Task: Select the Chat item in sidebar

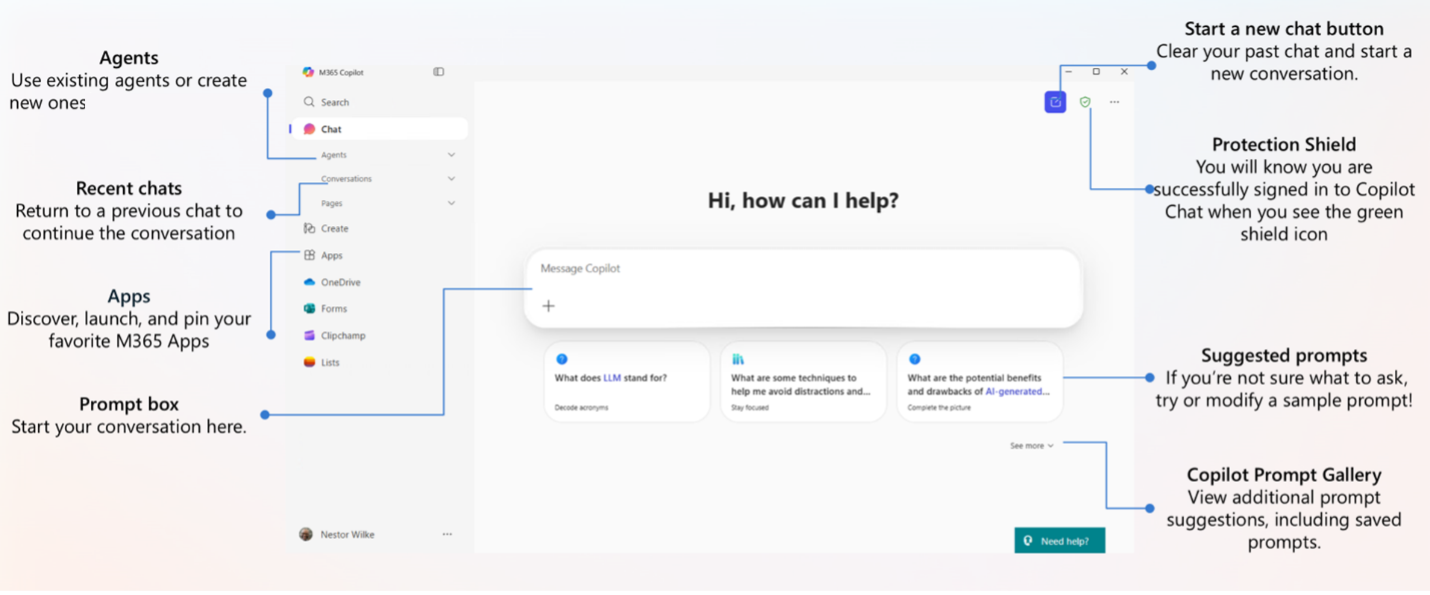Action: click(331, 129)
